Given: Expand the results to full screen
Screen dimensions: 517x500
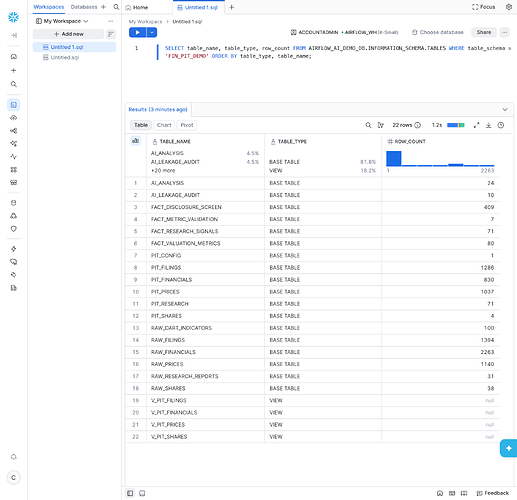Looking at the screenshot, I should point(476,125).
